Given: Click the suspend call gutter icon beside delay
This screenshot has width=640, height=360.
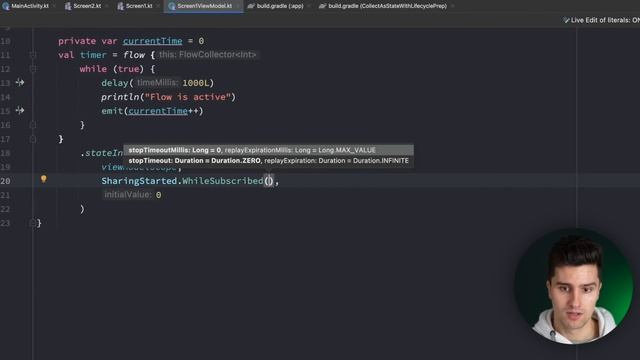Looking at the screenshot, I should click(x=20, y=82).
